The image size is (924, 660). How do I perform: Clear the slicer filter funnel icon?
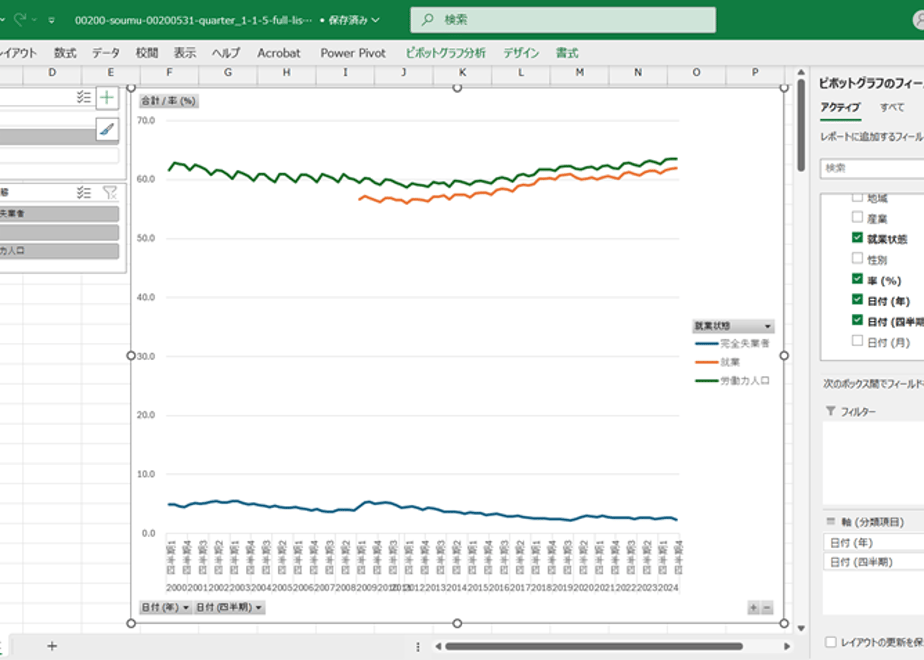point(110,192)
